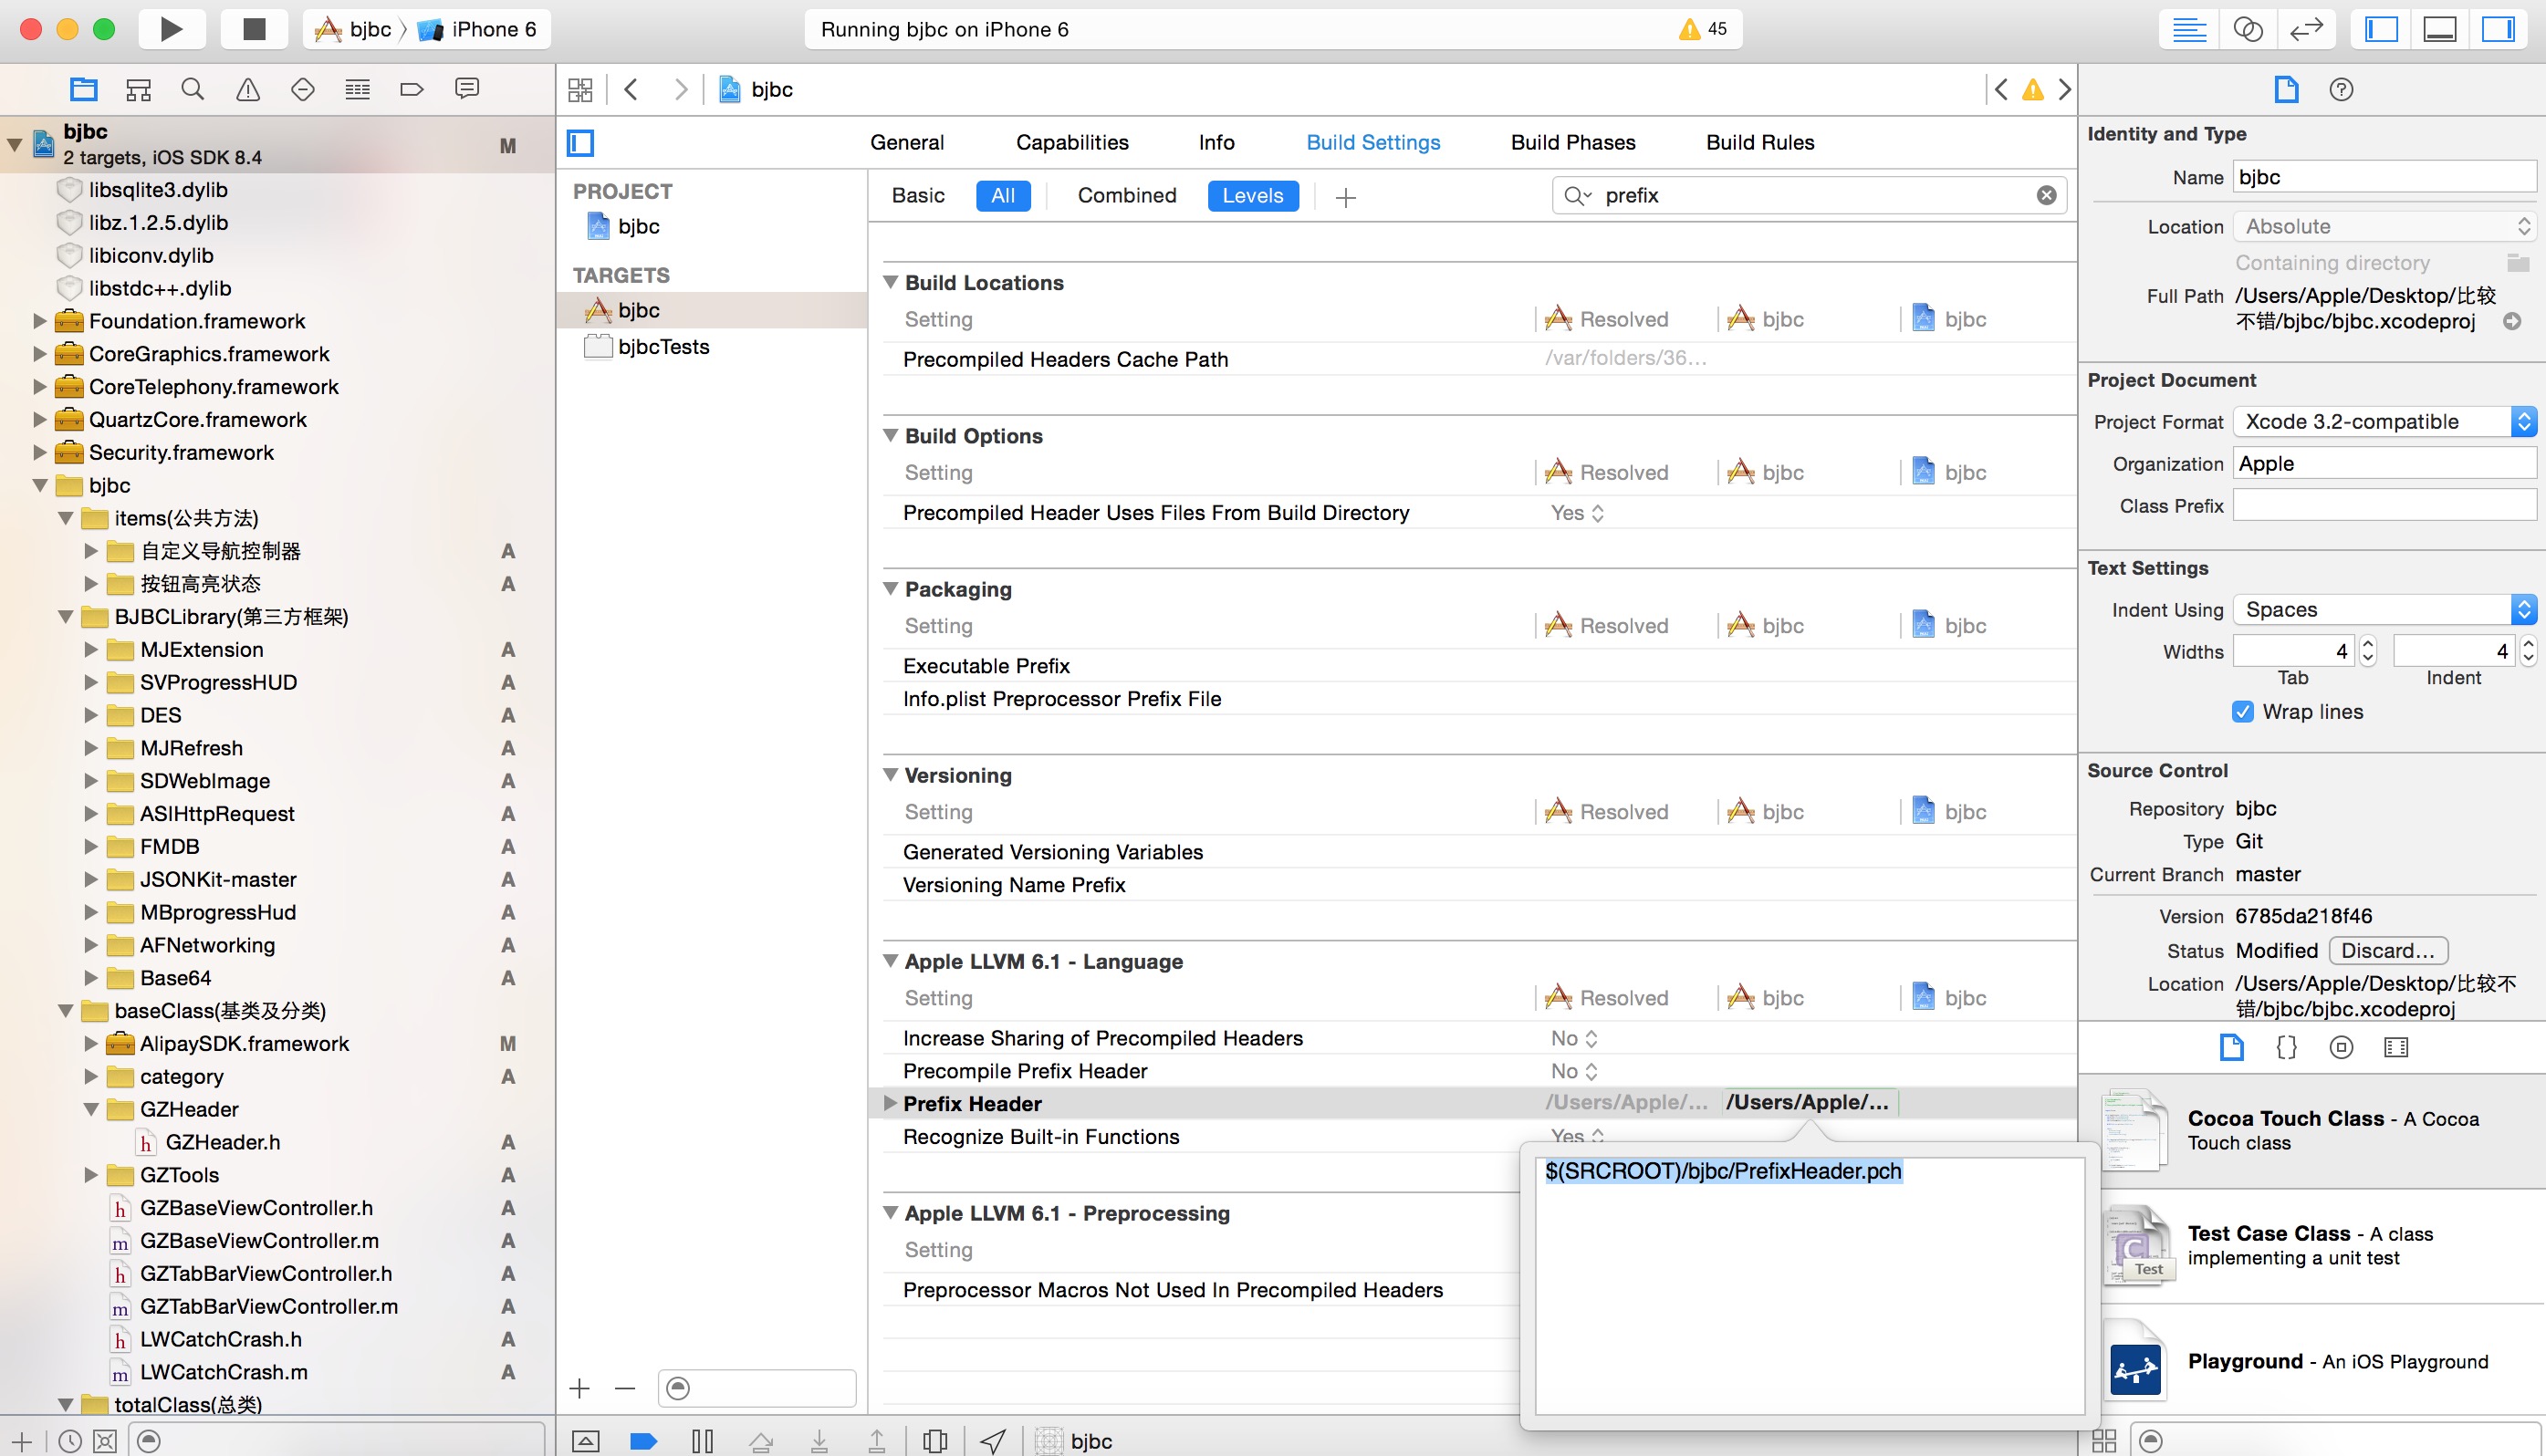Select the Levels view mode
2546x1456 pixels.
click(1252, 196)
